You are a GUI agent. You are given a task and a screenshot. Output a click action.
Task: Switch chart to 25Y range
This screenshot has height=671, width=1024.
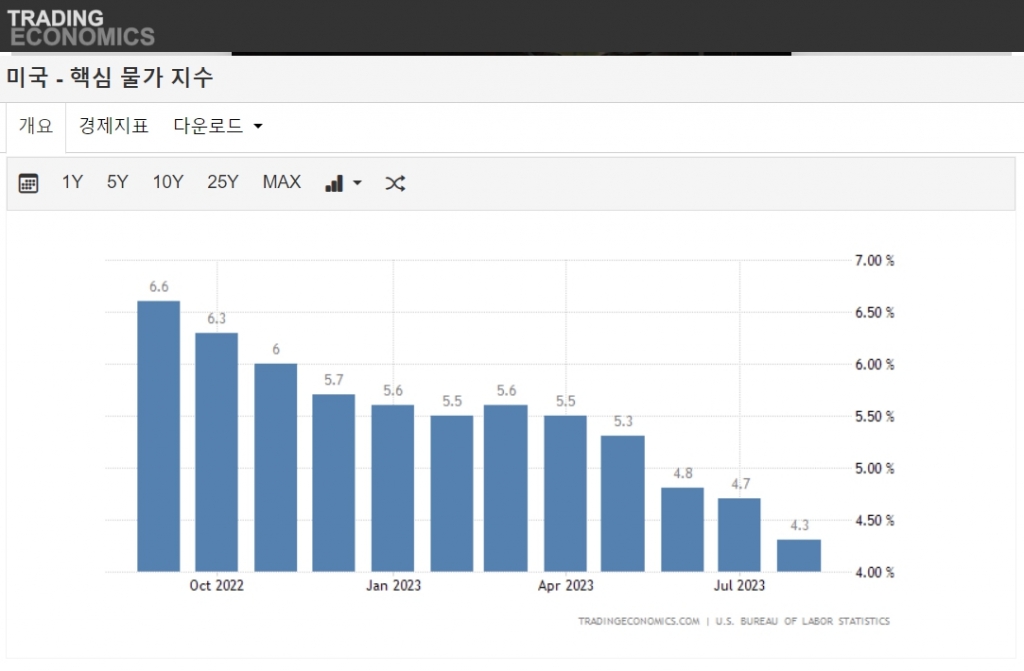223,182
